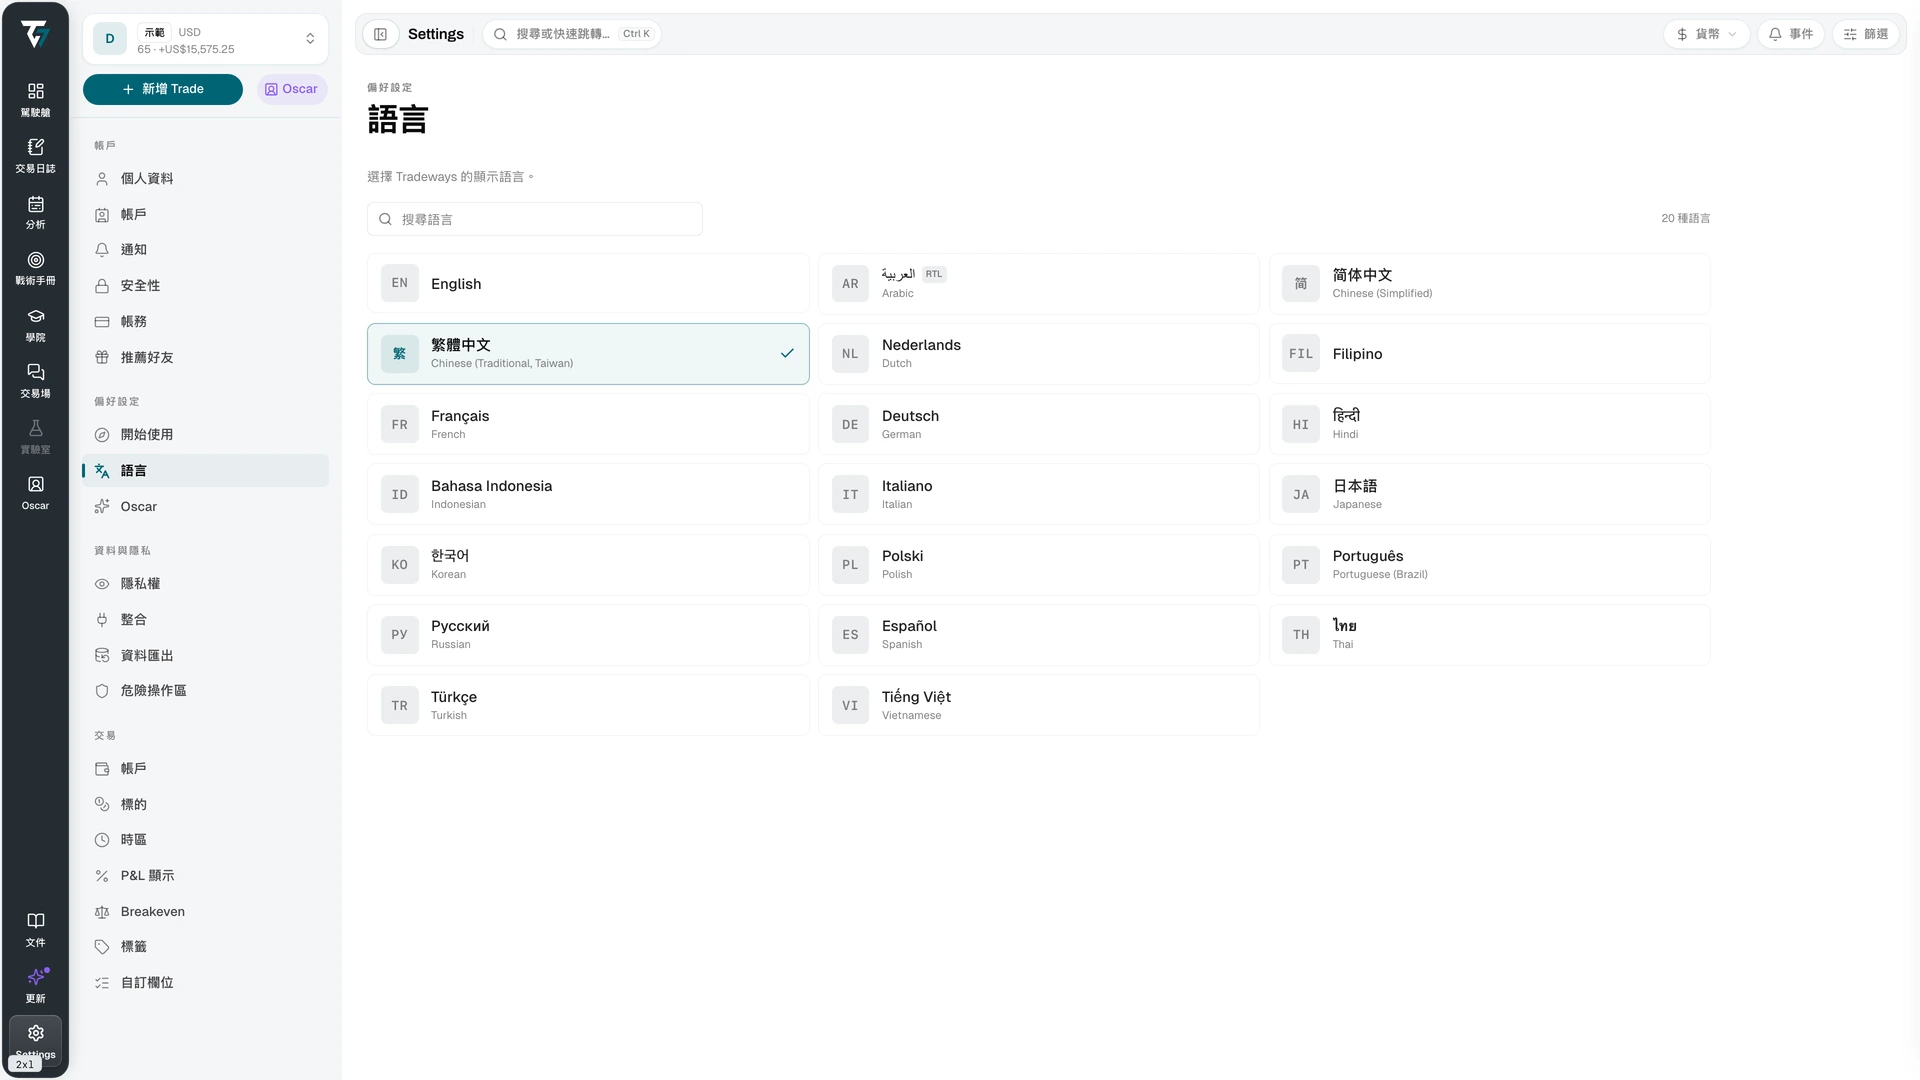Open the playbook (戰術手冊) target icon
This screenshot has height=1080, width=1920.
(35, 260)
